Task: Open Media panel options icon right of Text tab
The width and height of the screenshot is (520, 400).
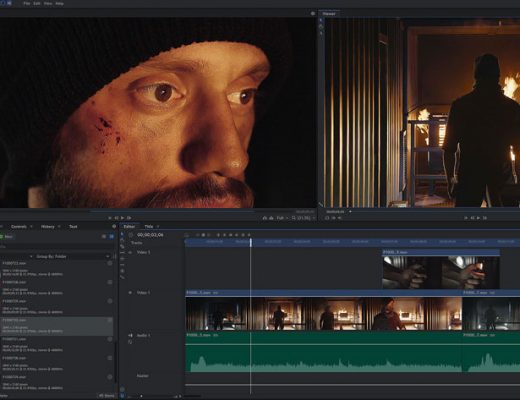Action: [x=114, y=227]
